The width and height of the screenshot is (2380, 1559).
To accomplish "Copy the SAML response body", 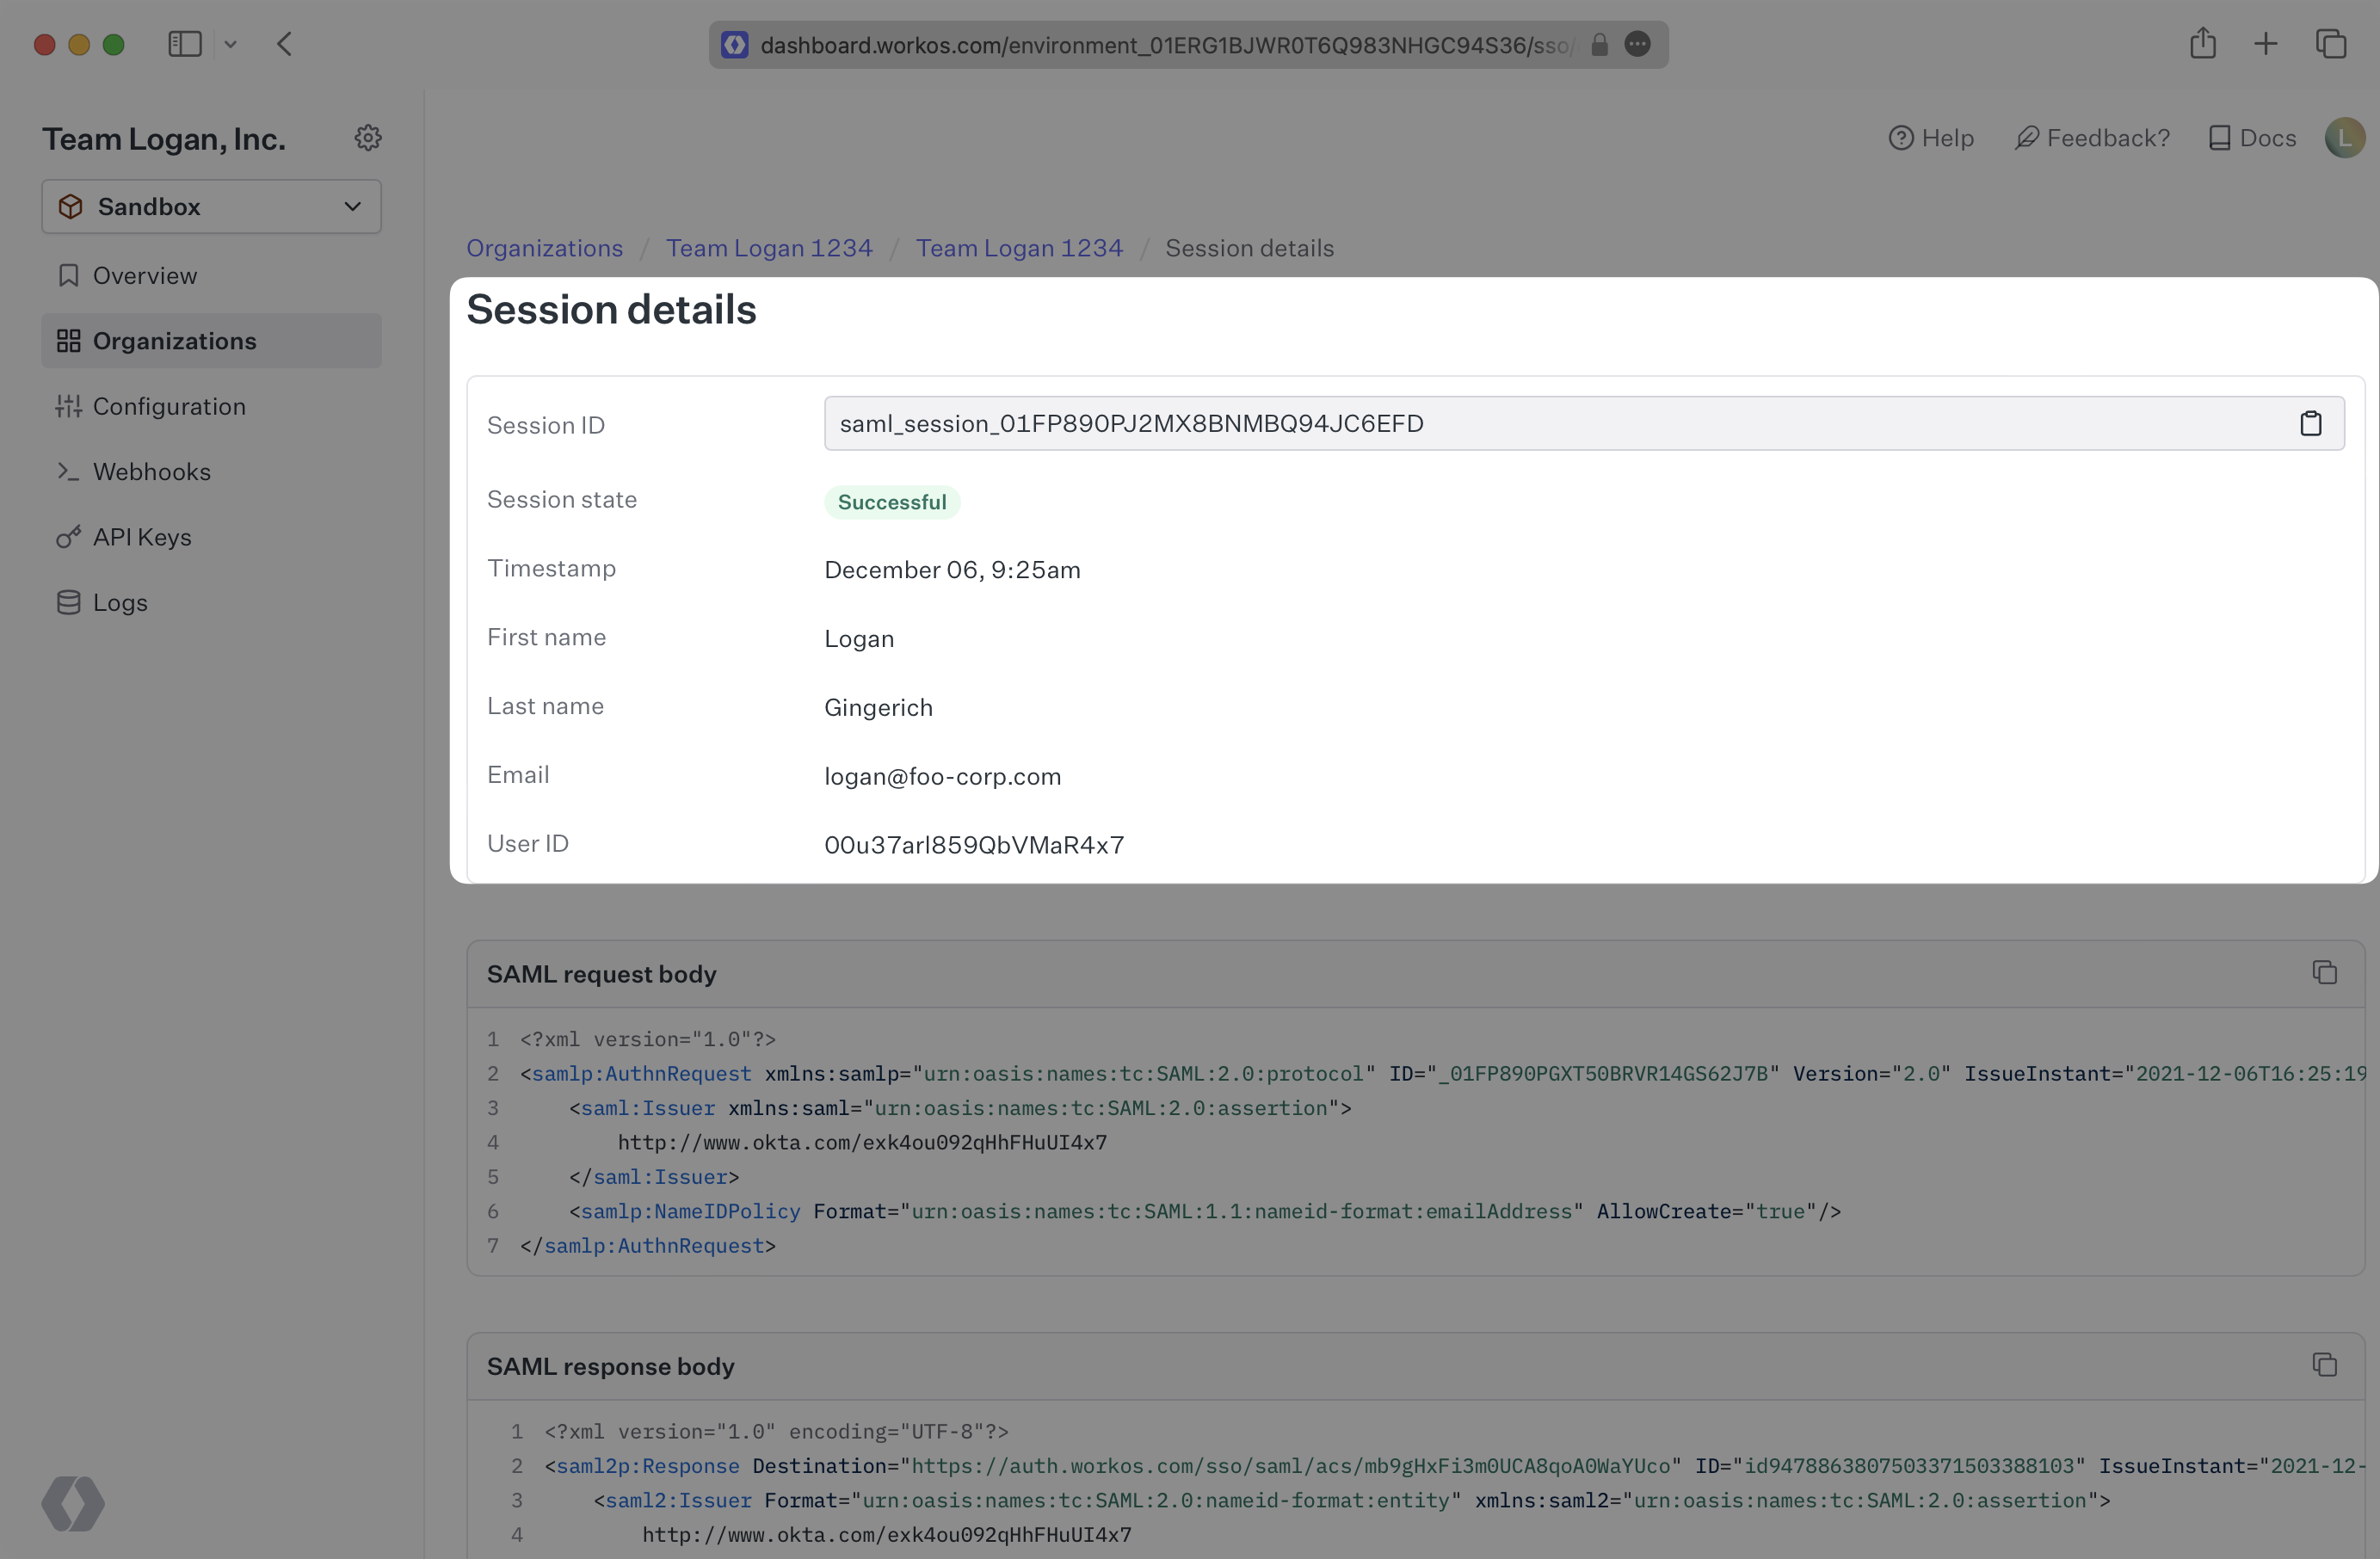I will point(2324,1365).
